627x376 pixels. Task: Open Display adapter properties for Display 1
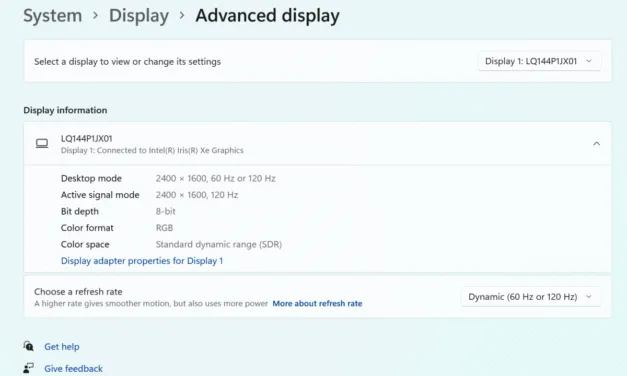pos(142,261)
